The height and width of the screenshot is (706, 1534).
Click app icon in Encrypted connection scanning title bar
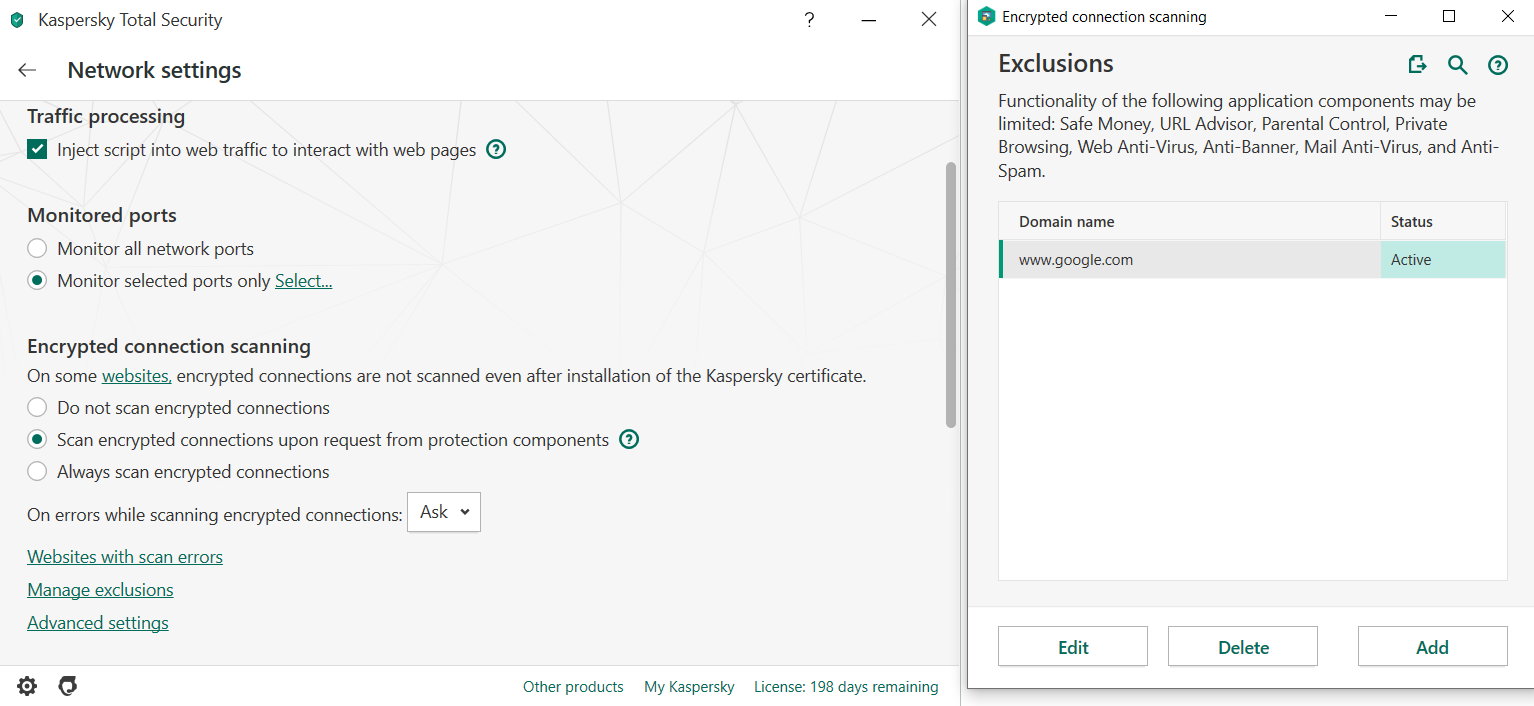coord(987,16)
